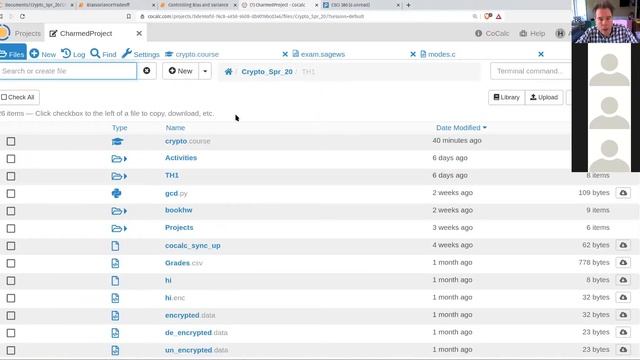The width and height of the screenshot is (640, 360).
Task: Download the 8 bytes hi file
Action: (x=623, y=280)
